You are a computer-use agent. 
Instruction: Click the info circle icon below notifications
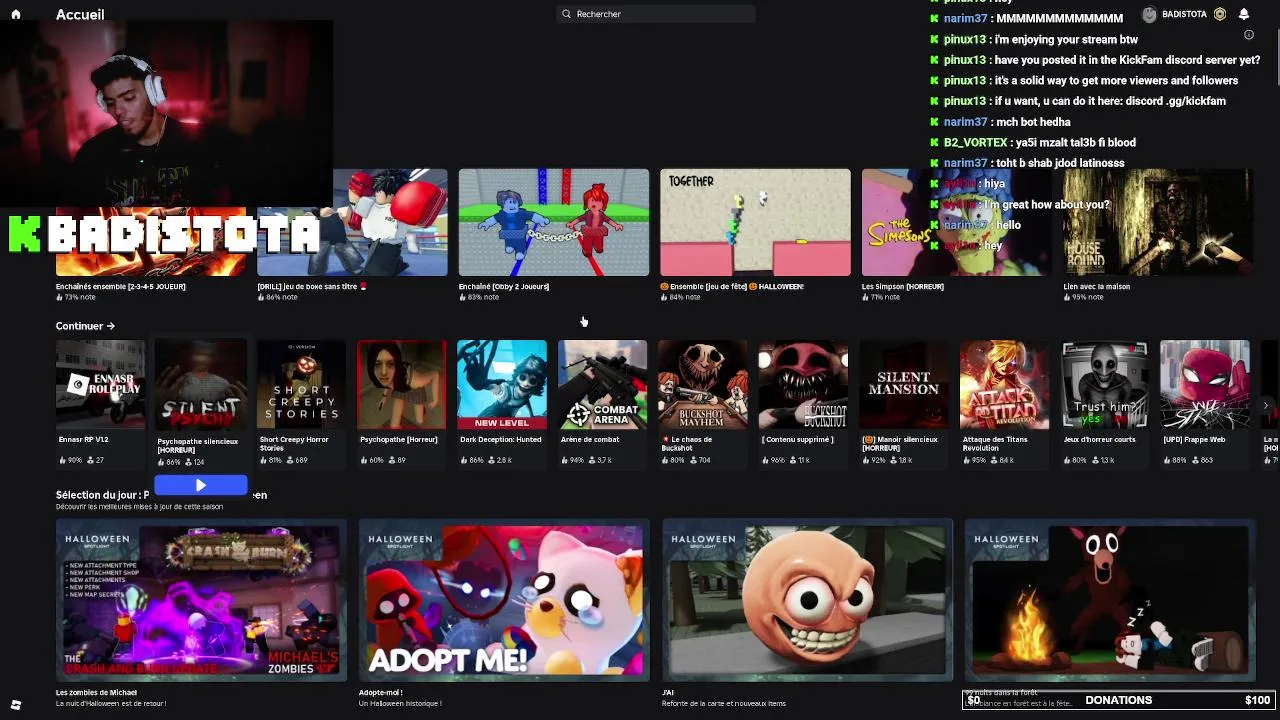click(x=1248, y=35)
